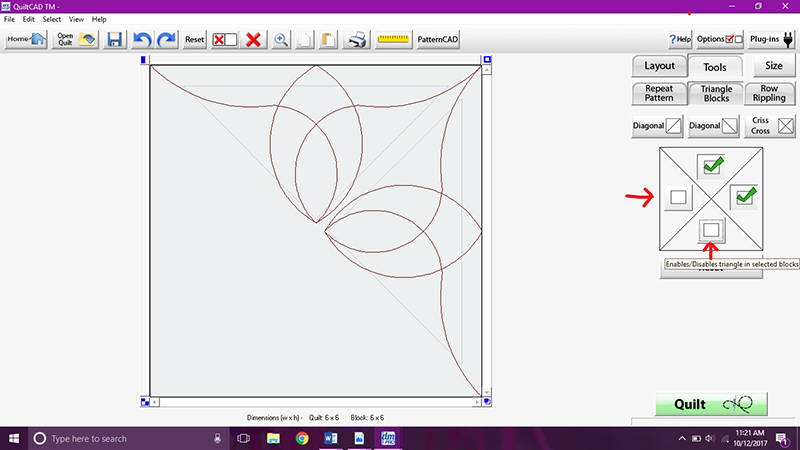Enable the bottom triangle checkbox

[x=711, y=230]
